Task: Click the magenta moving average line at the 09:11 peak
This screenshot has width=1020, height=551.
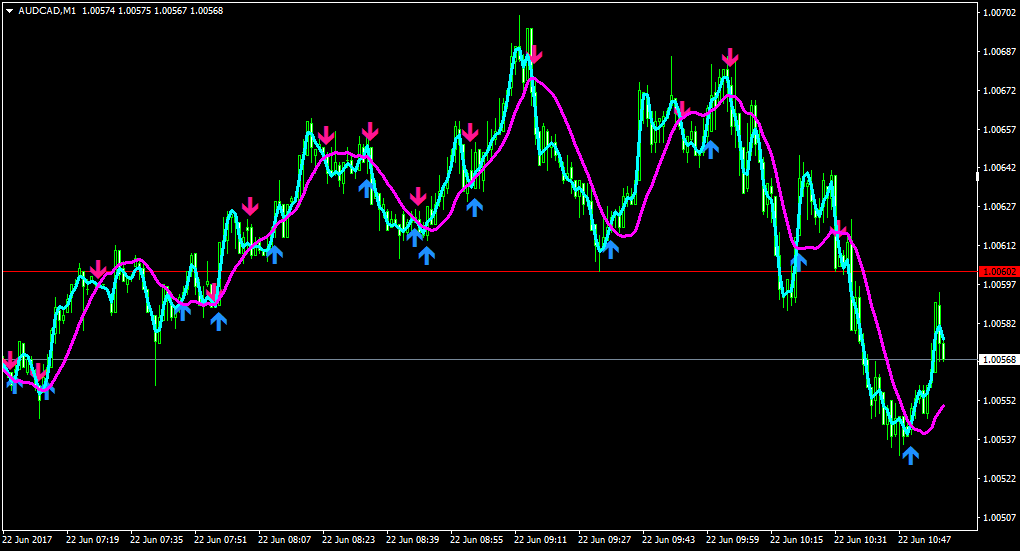Action: click(x=533, y=79)
